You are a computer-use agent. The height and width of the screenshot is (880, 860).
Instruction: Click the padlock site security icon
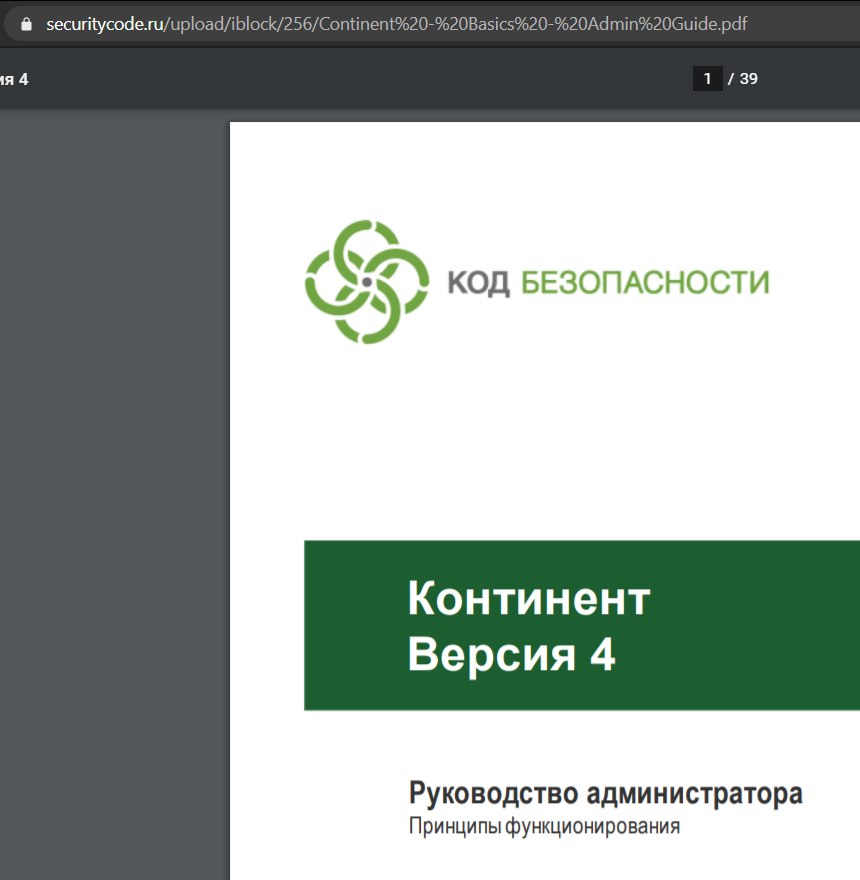point(26,24)
